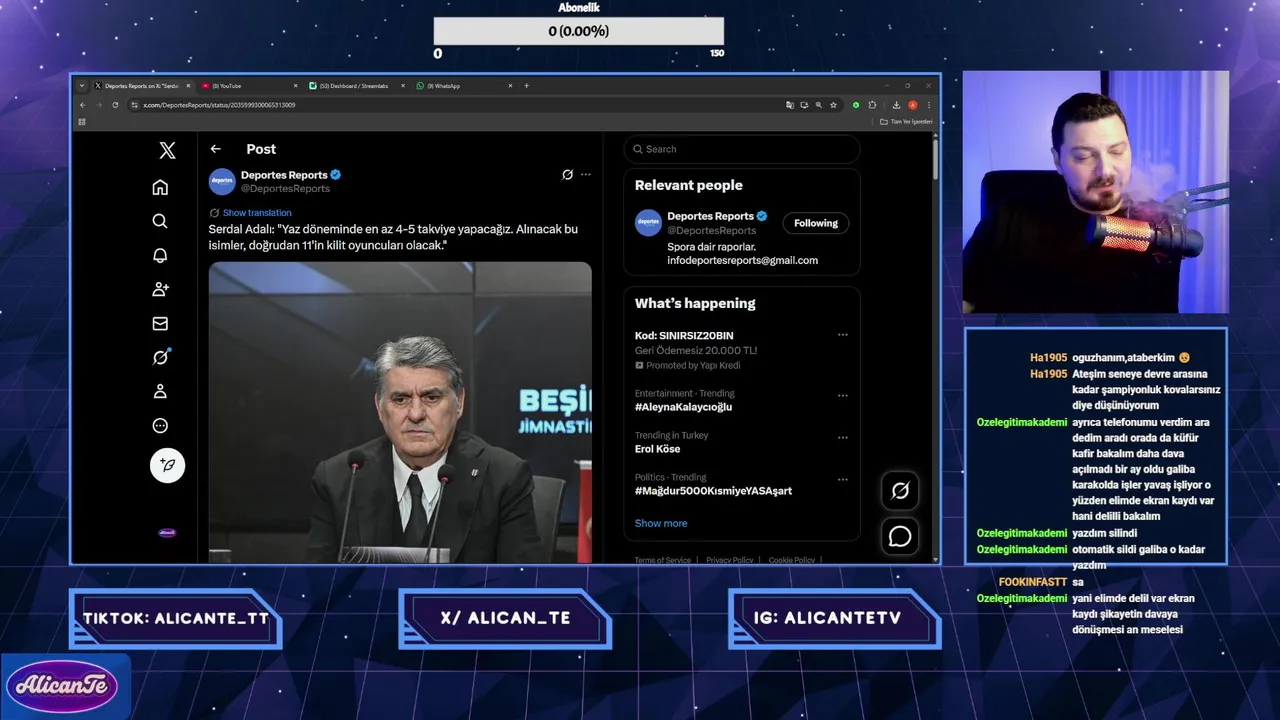Open More circle icon in sidebar

click(160, 425)
